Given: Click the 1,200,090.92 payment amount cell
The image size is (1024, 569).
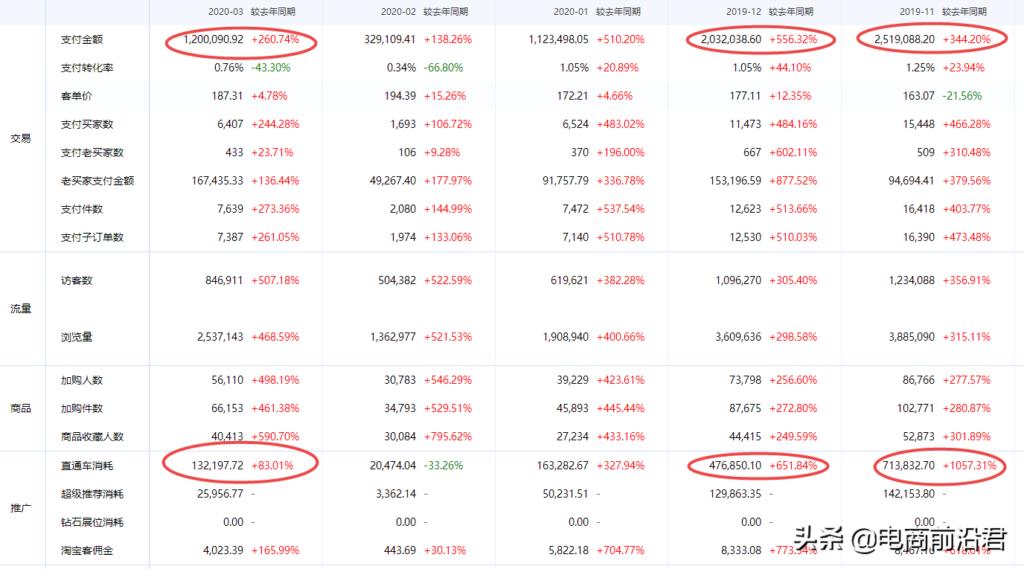Looking at the screenshot, I should 213,40.
